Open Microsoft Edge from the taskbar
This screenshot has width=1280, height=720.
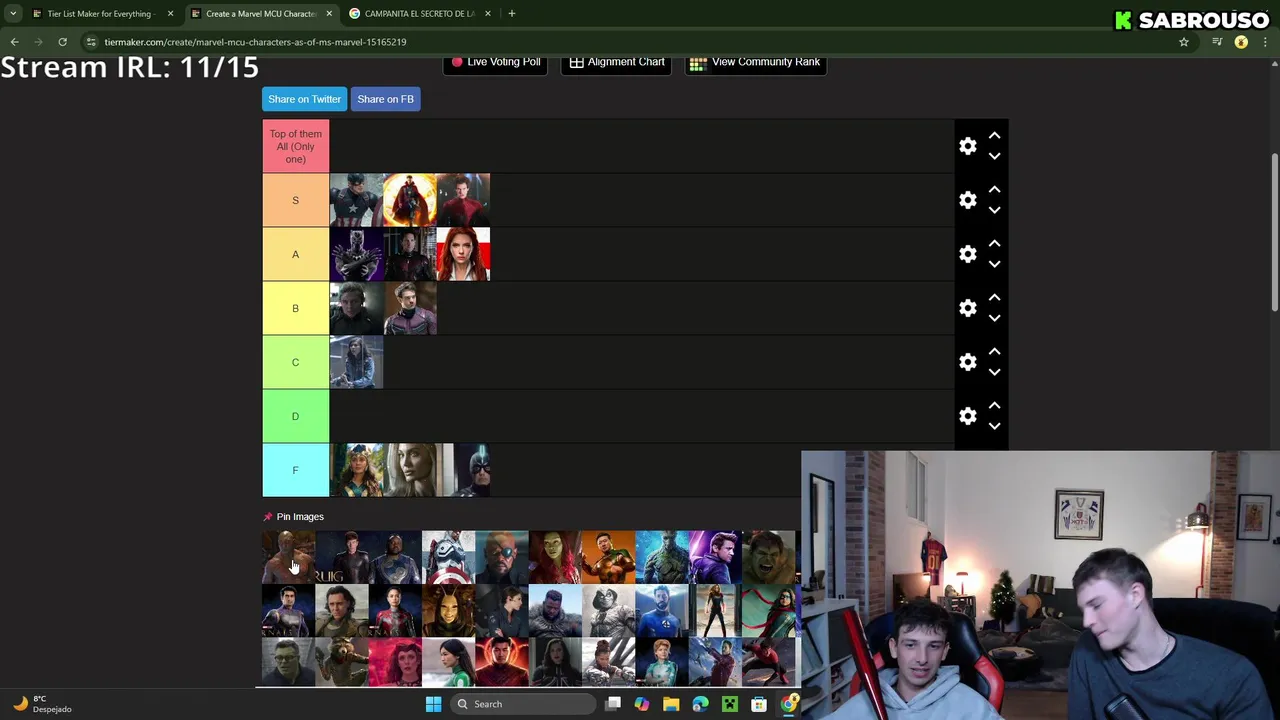(x=700, y=704)
